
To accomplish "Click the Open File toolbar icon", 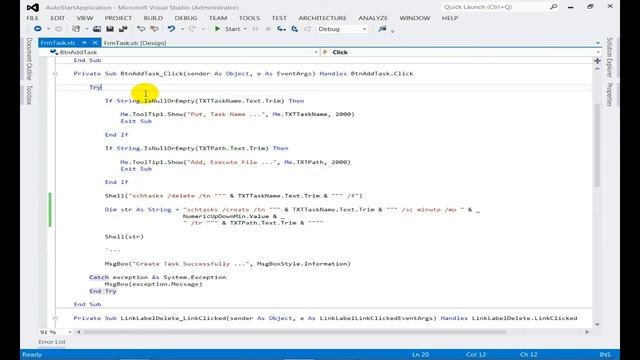I will [97, 29].
